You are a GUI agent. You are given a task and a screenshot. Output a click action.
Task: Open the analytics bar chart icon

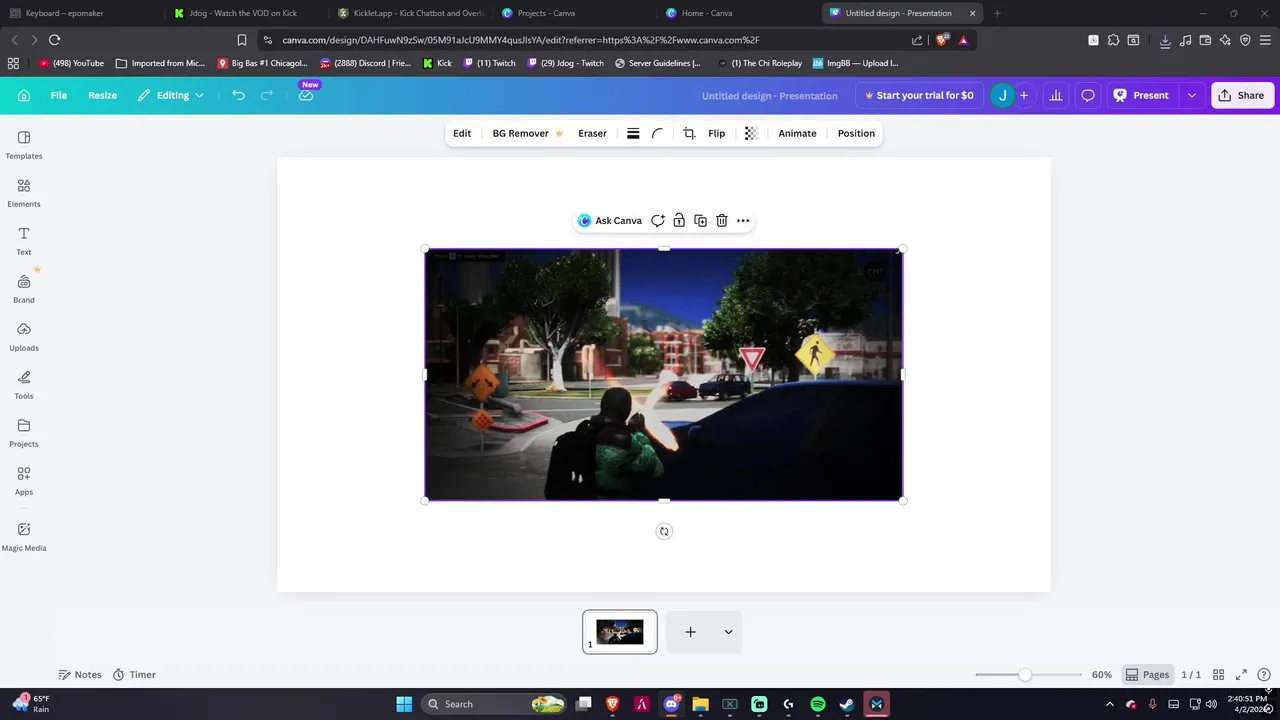pyautogui.click(x=1055, y=95)
